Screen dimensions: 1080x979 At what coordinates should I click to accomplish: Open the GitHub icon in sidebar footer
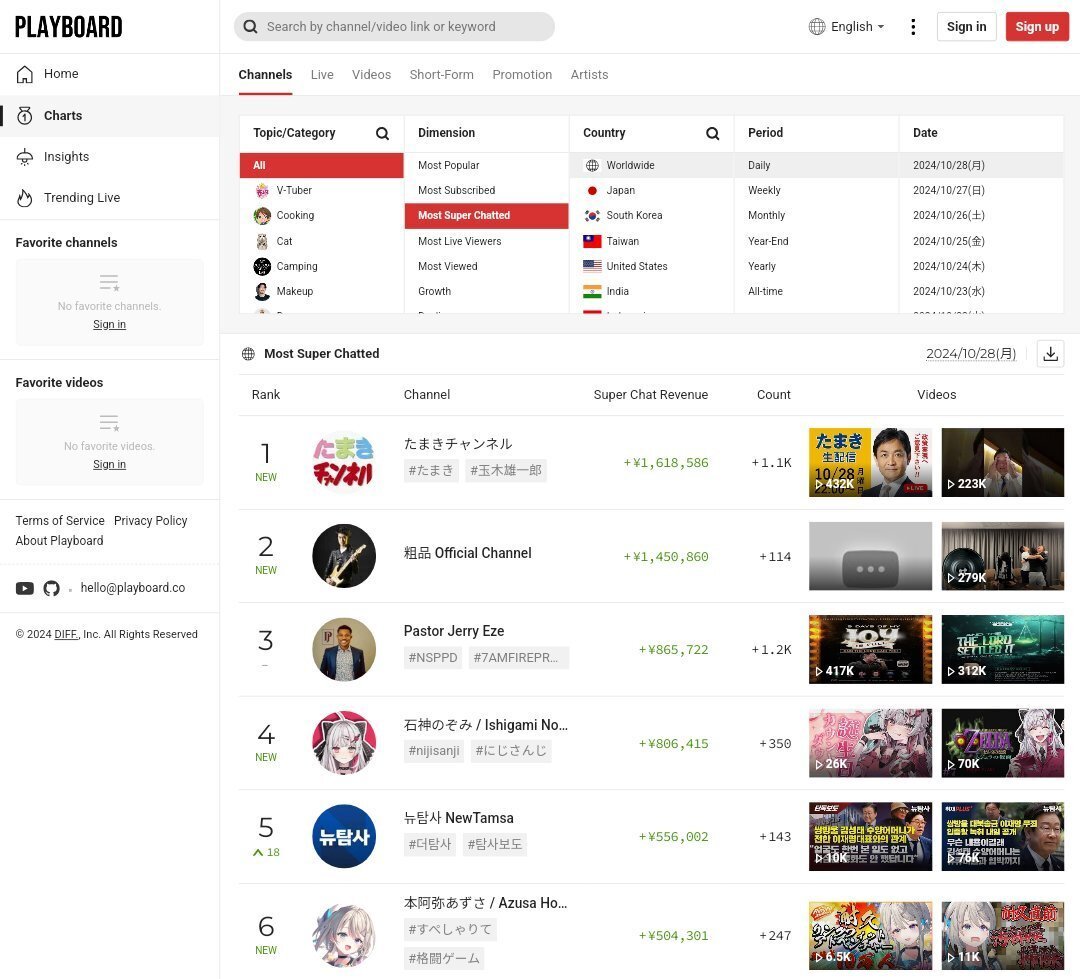click(x=52, y=588)
